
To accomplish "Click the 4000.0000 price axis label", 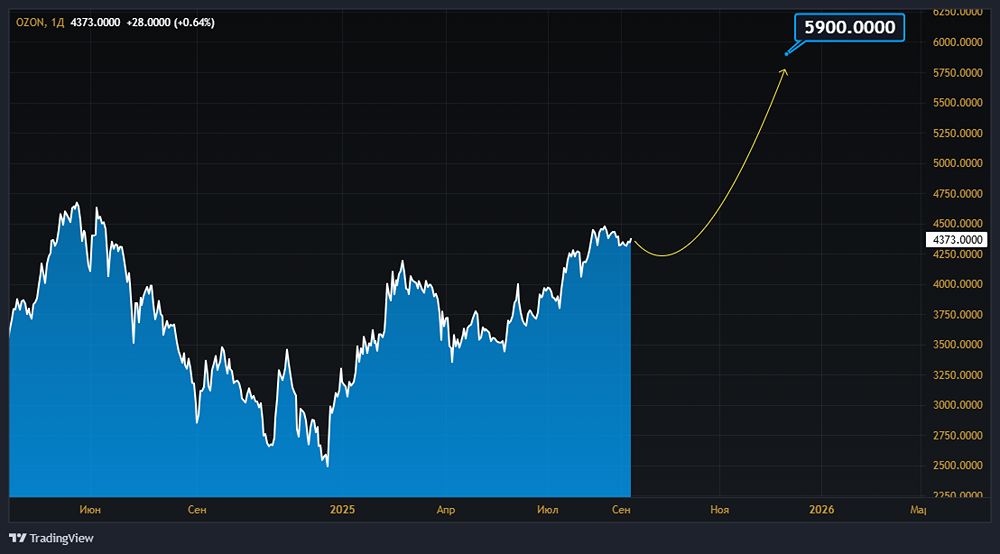I will point(957,284).
